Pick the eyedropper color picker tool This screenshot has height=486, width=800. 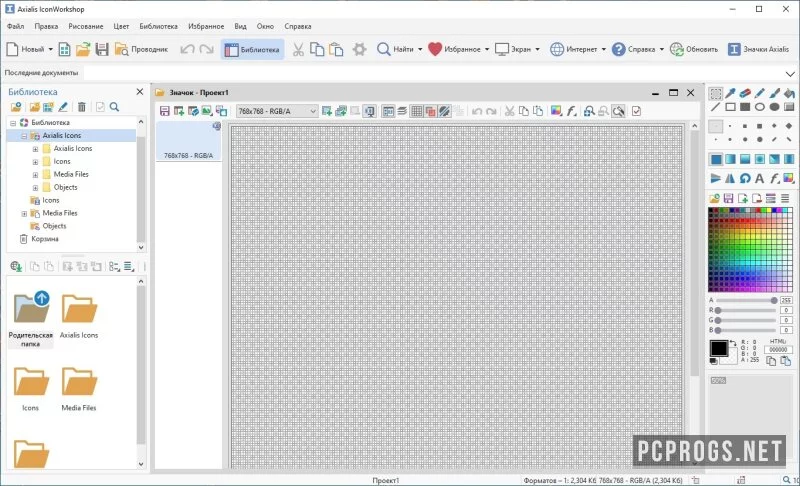tap(731, 93)
